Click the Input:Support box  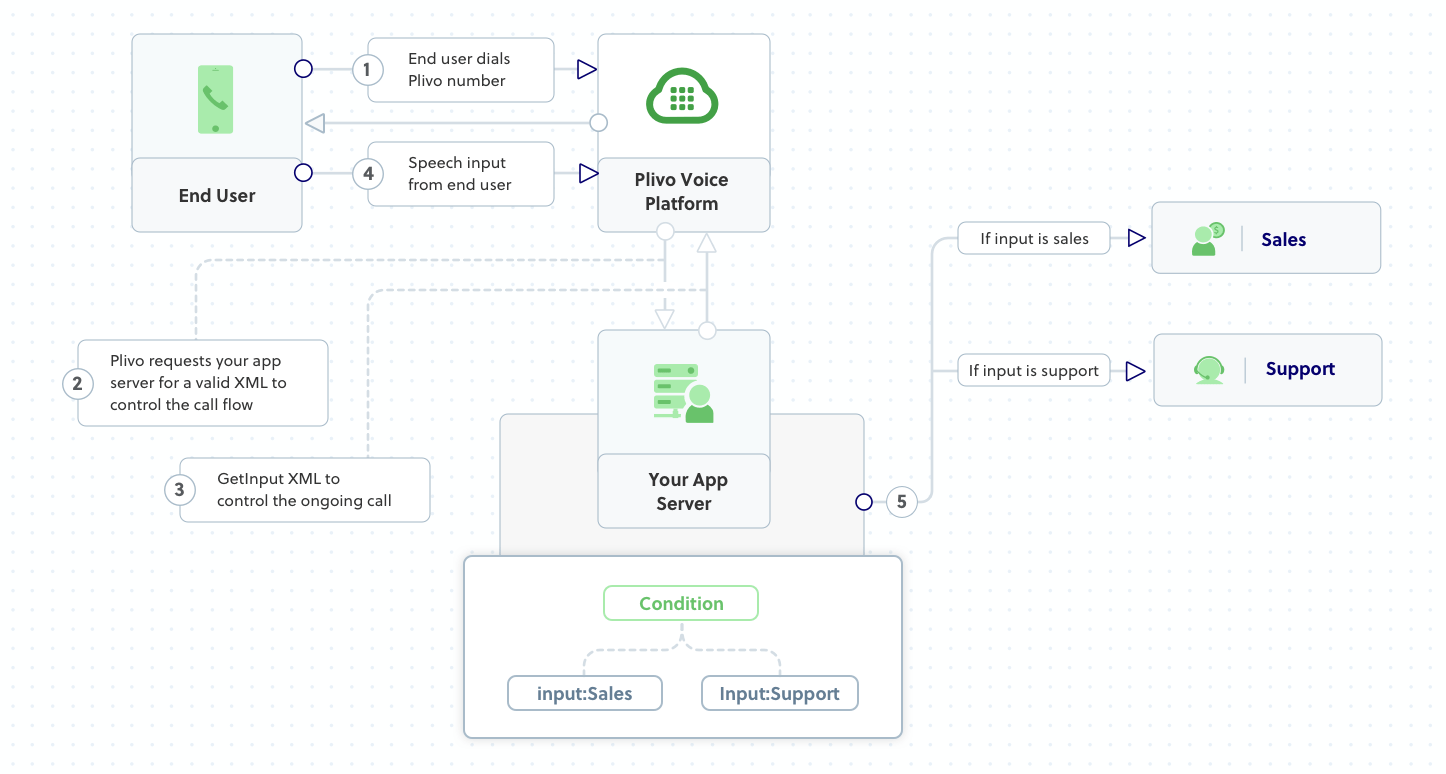click(780, 694)
